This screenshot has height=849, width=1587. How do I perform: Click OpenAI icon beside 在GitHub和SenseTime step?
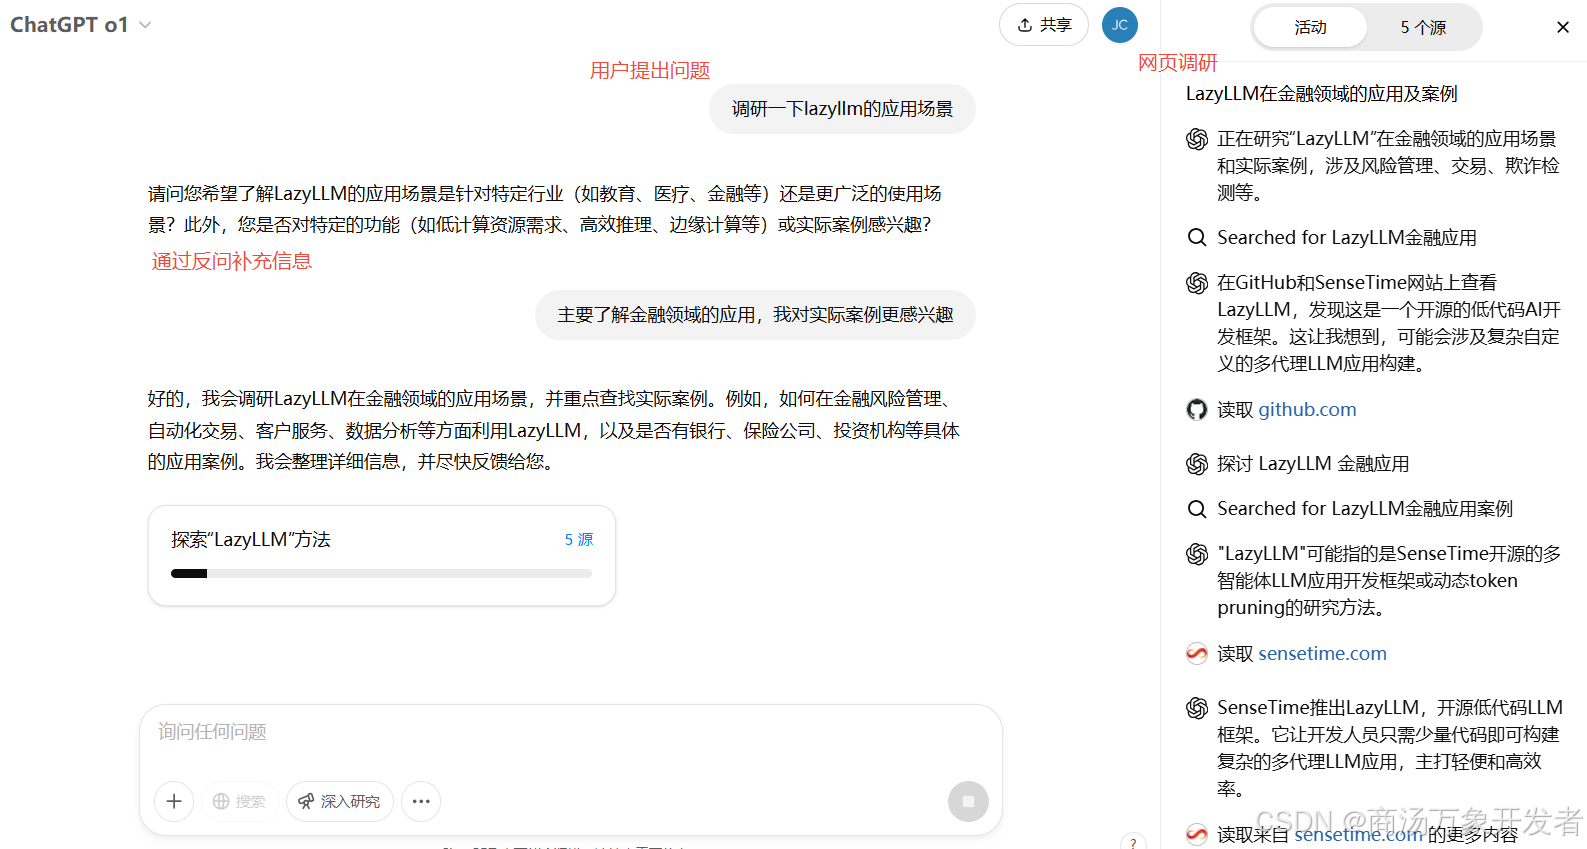[1197, 283]
